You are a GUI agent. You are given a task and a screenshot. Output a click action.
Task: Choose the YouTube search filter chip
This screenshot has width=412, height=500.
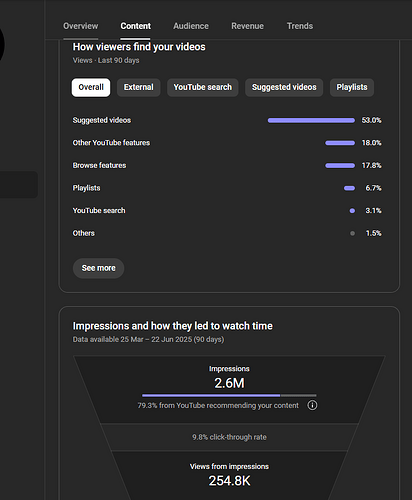[x=203, y=87]
